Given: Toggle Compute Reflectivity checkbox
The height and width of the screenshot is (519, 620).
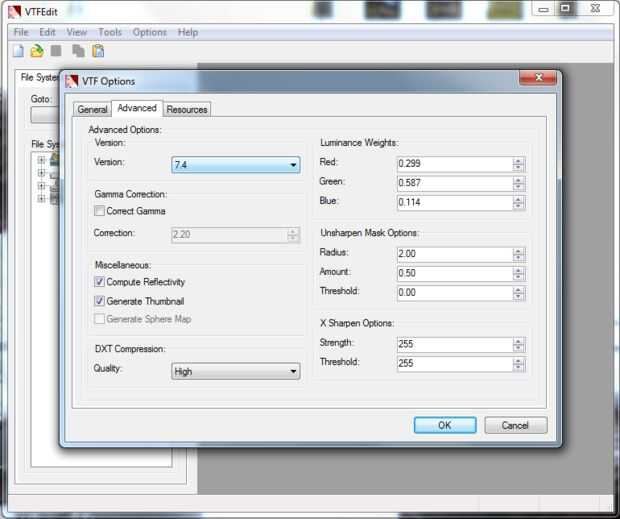Looking at the screenshot, I should pos(99,282).
